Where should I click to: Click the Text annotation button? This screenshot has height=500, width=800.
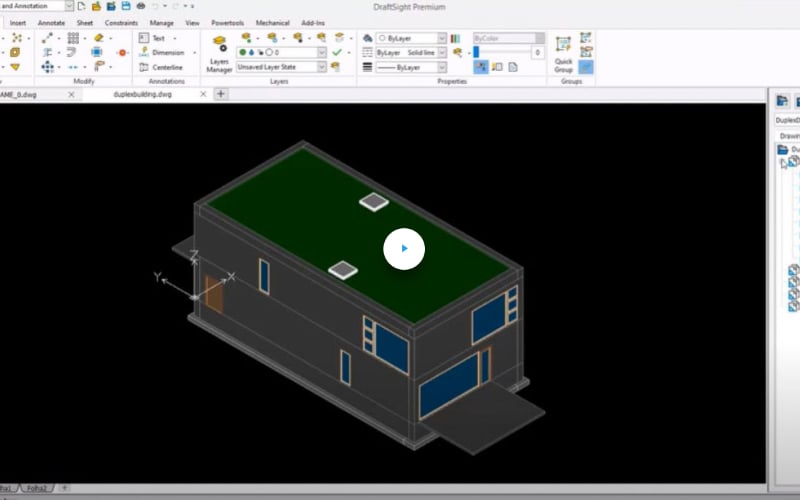152,38
